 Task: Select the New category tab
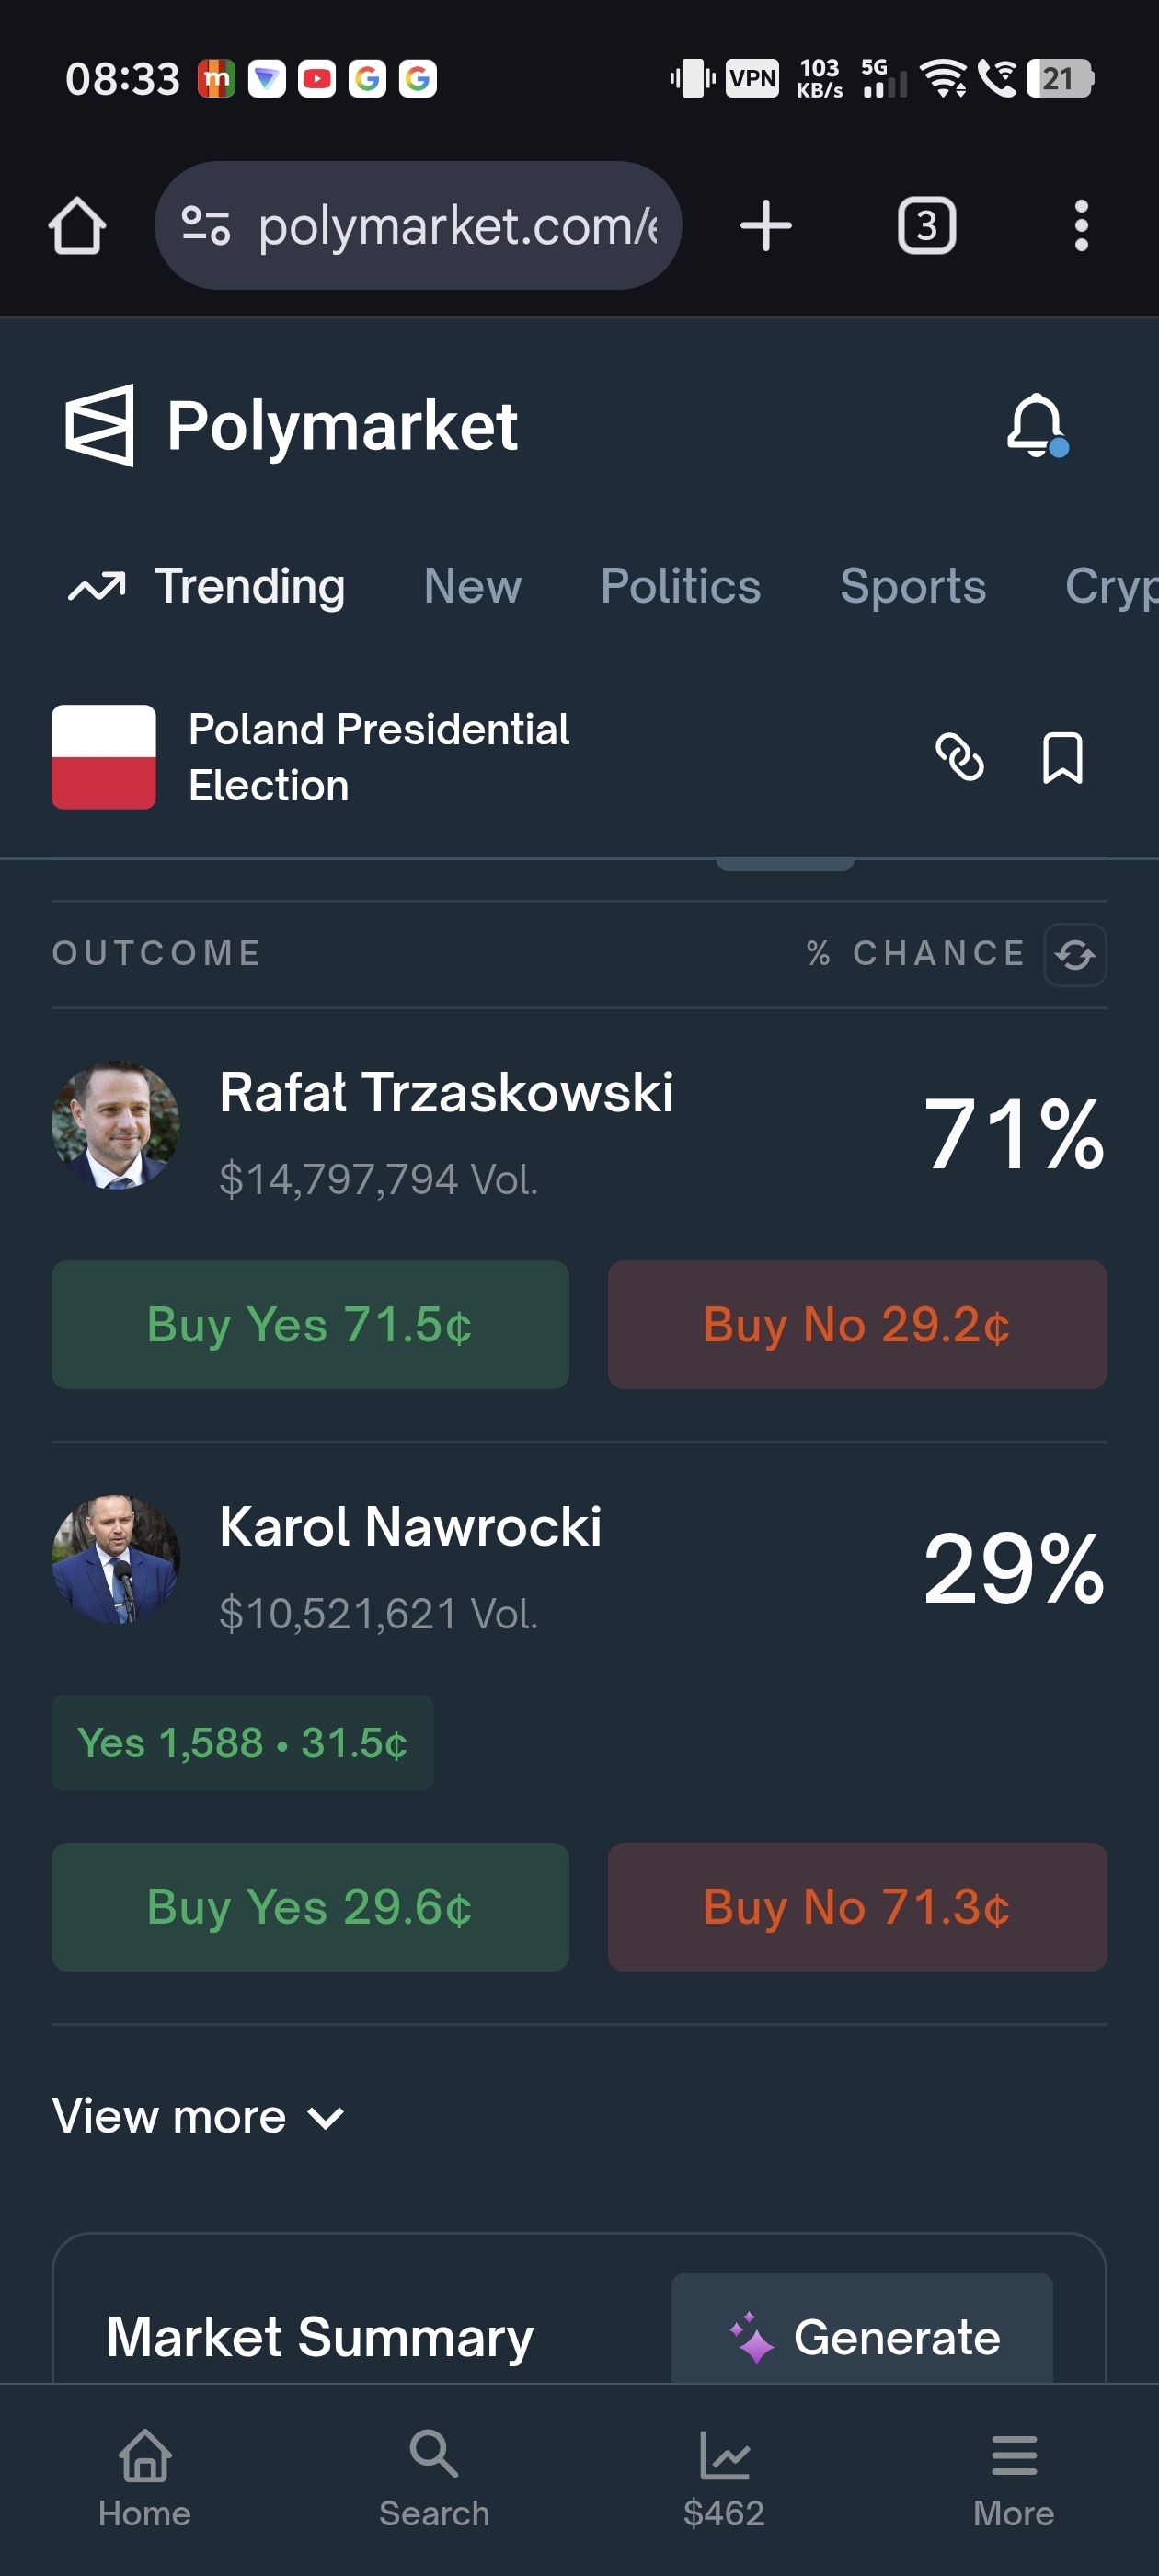(x=472, y=586)
